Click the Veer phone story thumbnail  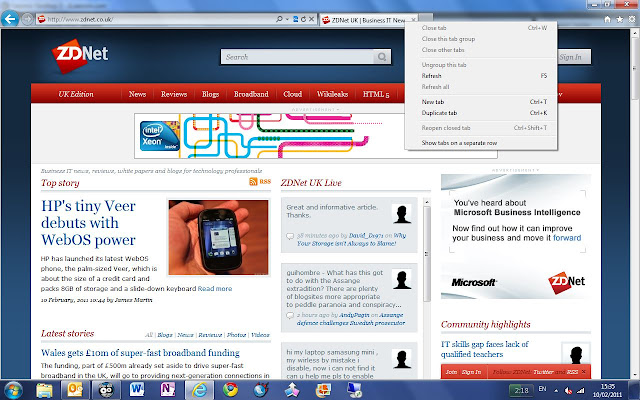[x=219, y=237]
